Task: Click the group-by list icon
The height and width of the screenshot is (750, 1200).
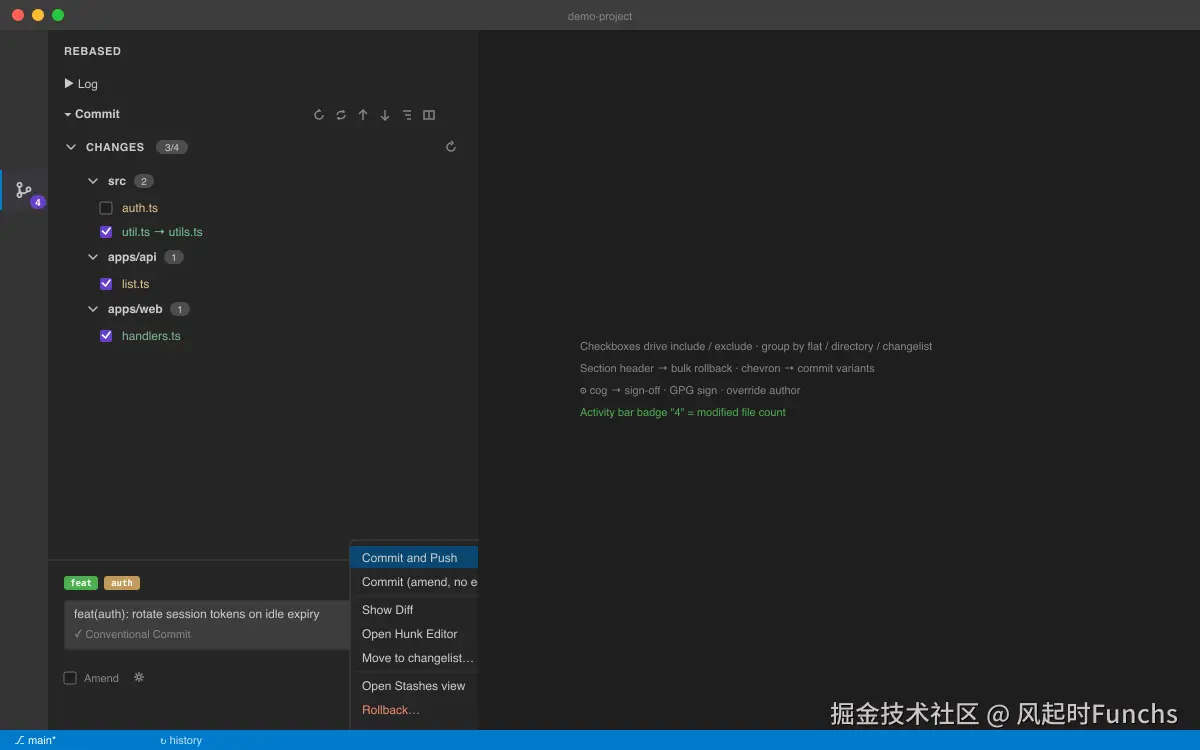Action: click(x=407, y=115)
